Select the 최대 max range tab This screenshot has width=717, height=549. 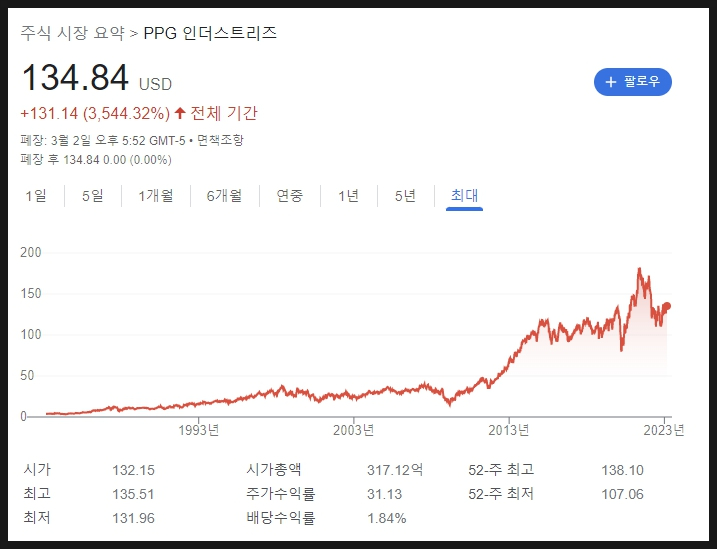pos(465,196)
